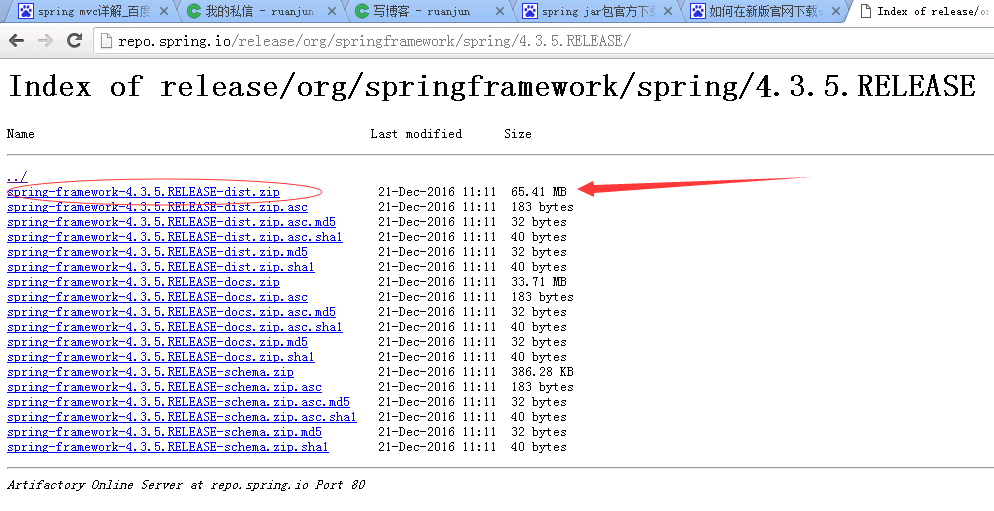This screenshot has height=511, width=994.
Task: Close the '我的私信 - ruanjun' tab
Action: (332, 11)
